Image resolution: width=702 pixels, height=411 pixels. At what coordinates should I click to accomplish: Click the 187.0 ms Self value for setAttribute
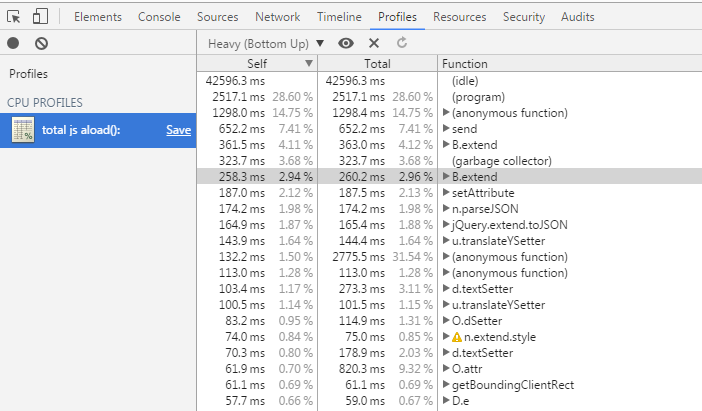coord(242,193)
